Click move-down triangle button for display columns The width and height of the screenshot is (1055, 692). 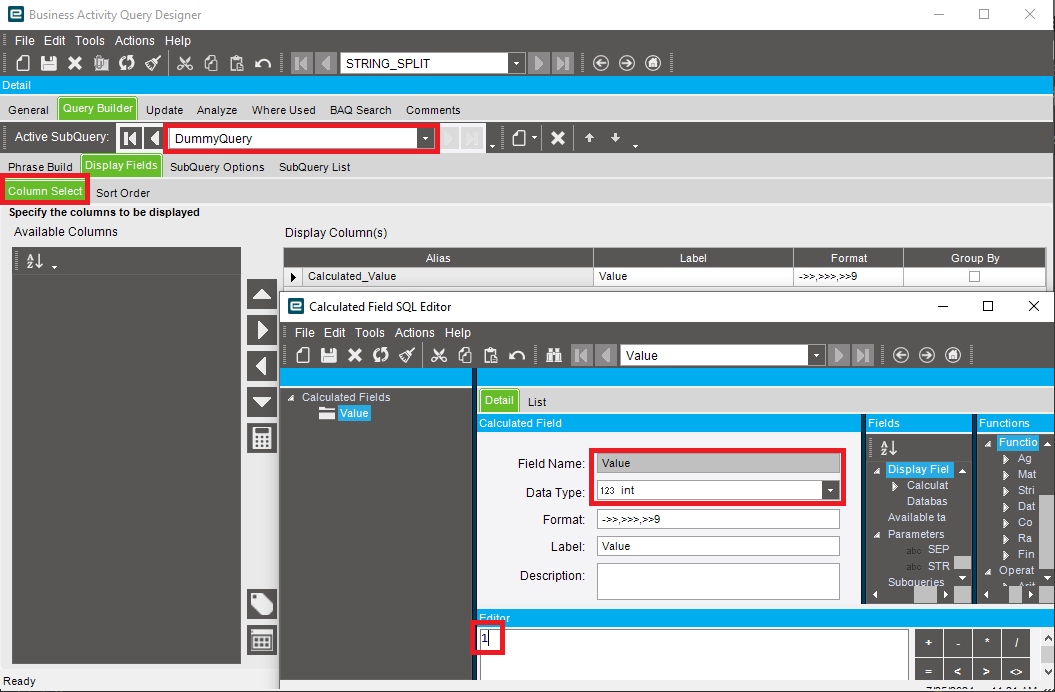pos(262,402)
